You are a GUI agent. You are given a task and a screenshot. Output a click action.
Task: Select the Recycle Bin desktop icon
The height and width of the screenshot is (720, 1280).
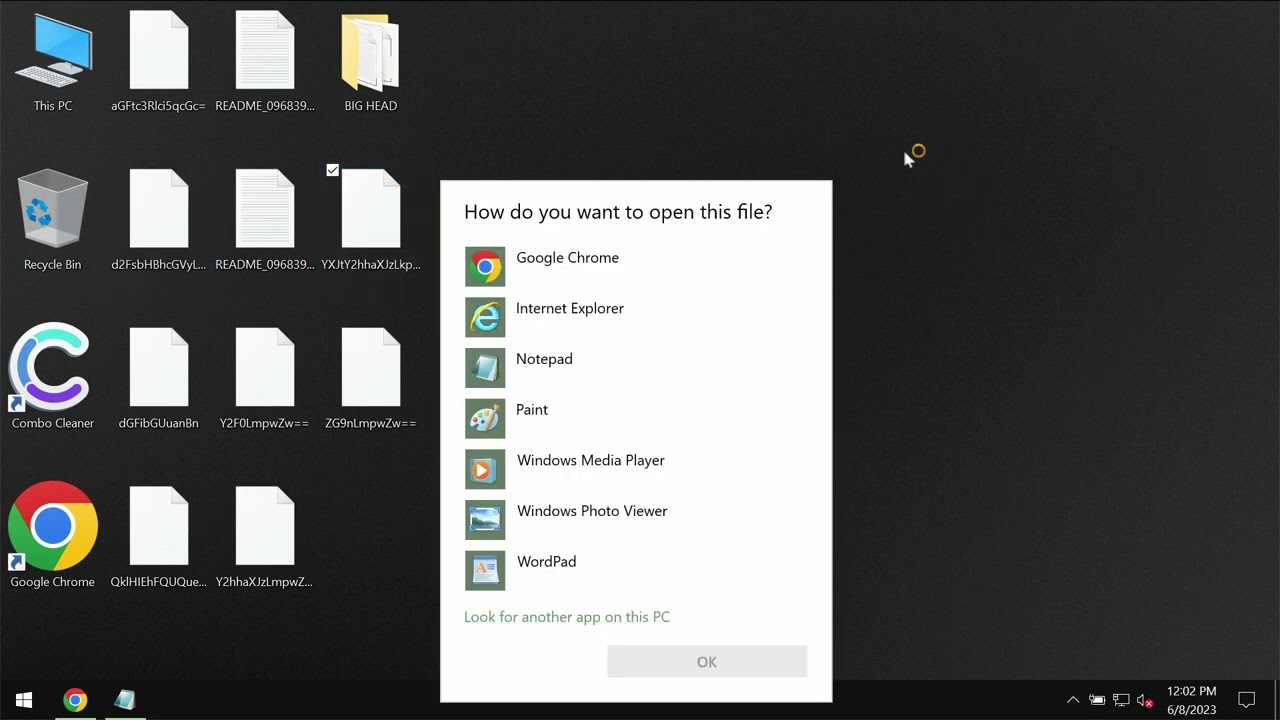53,221
